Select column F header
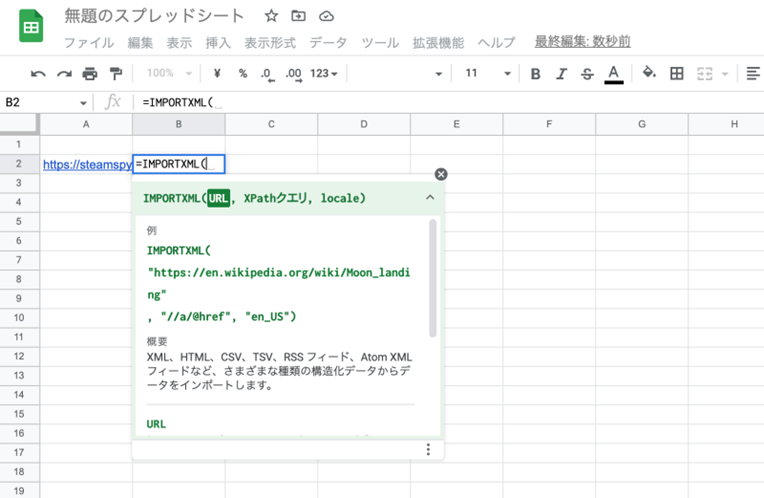The width and height of the screenshot is (764, 498). point(549,124)
